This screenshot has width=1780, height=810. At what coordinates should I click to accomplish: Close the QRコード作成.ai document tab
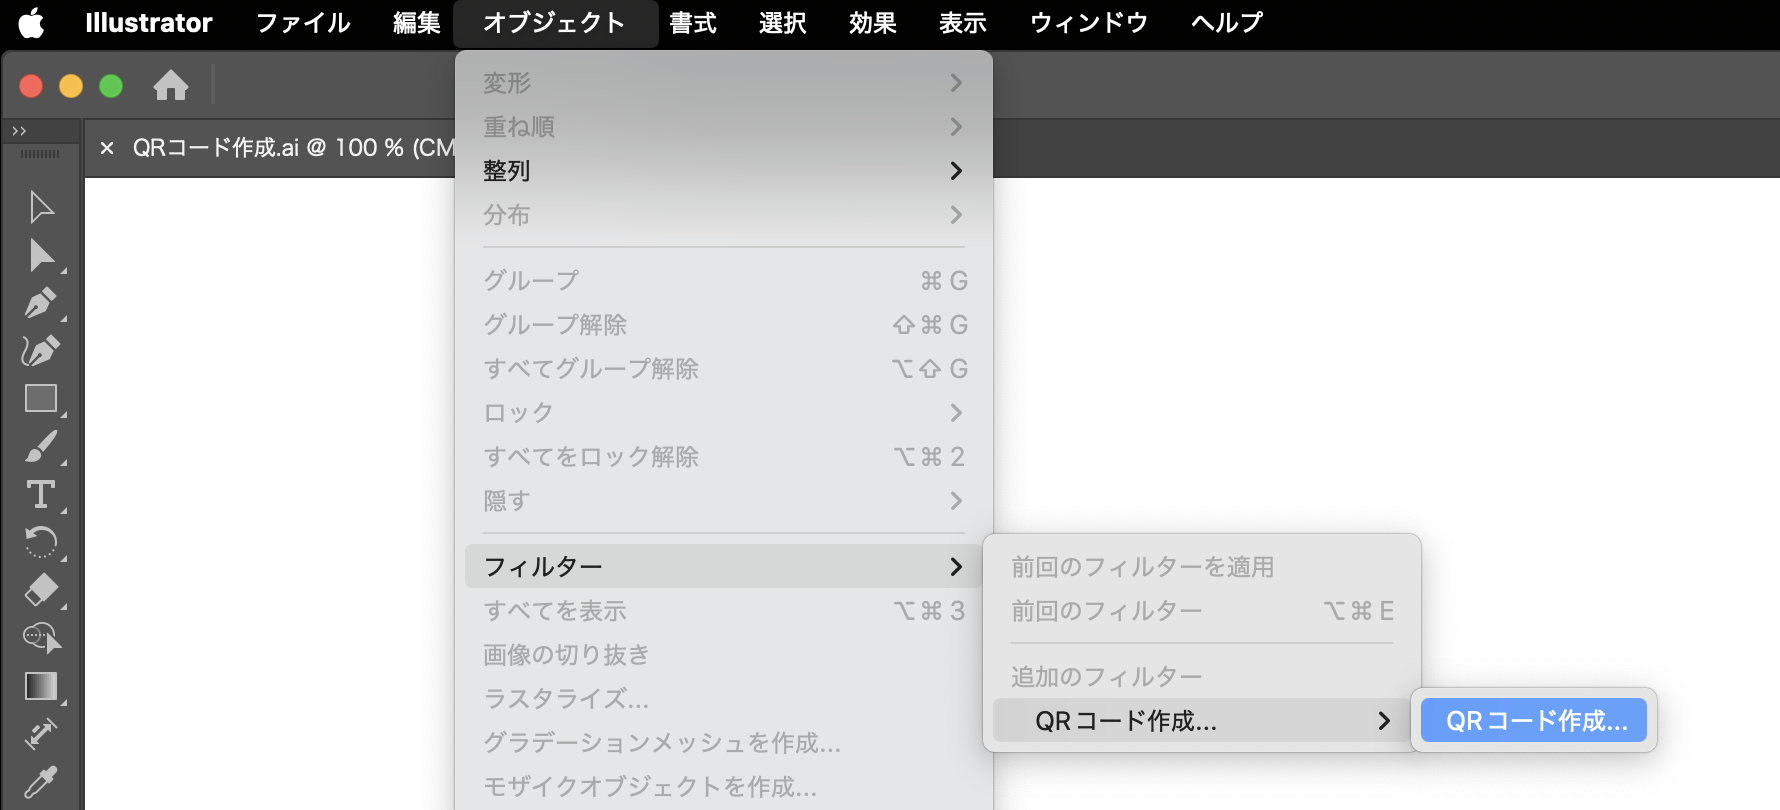107,148
